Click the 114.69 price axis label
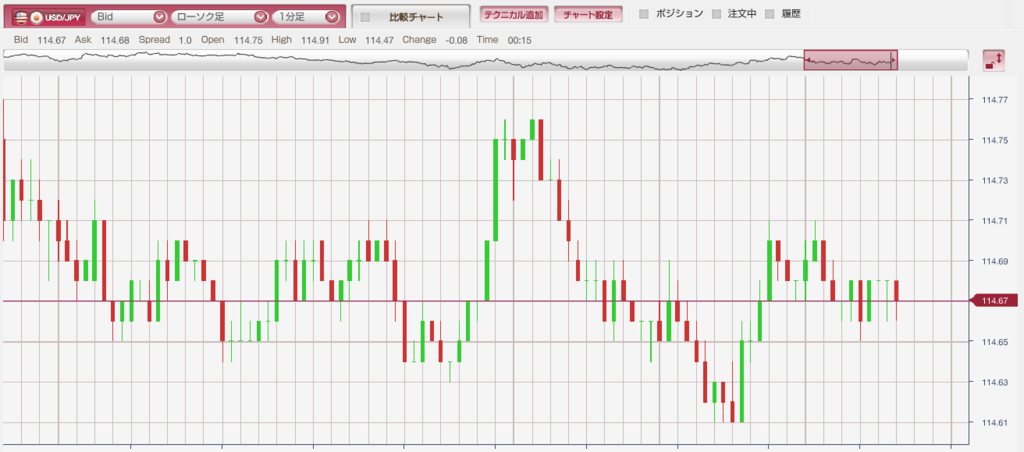This screenshot has width=1024, height=452. tap(995, 261)
